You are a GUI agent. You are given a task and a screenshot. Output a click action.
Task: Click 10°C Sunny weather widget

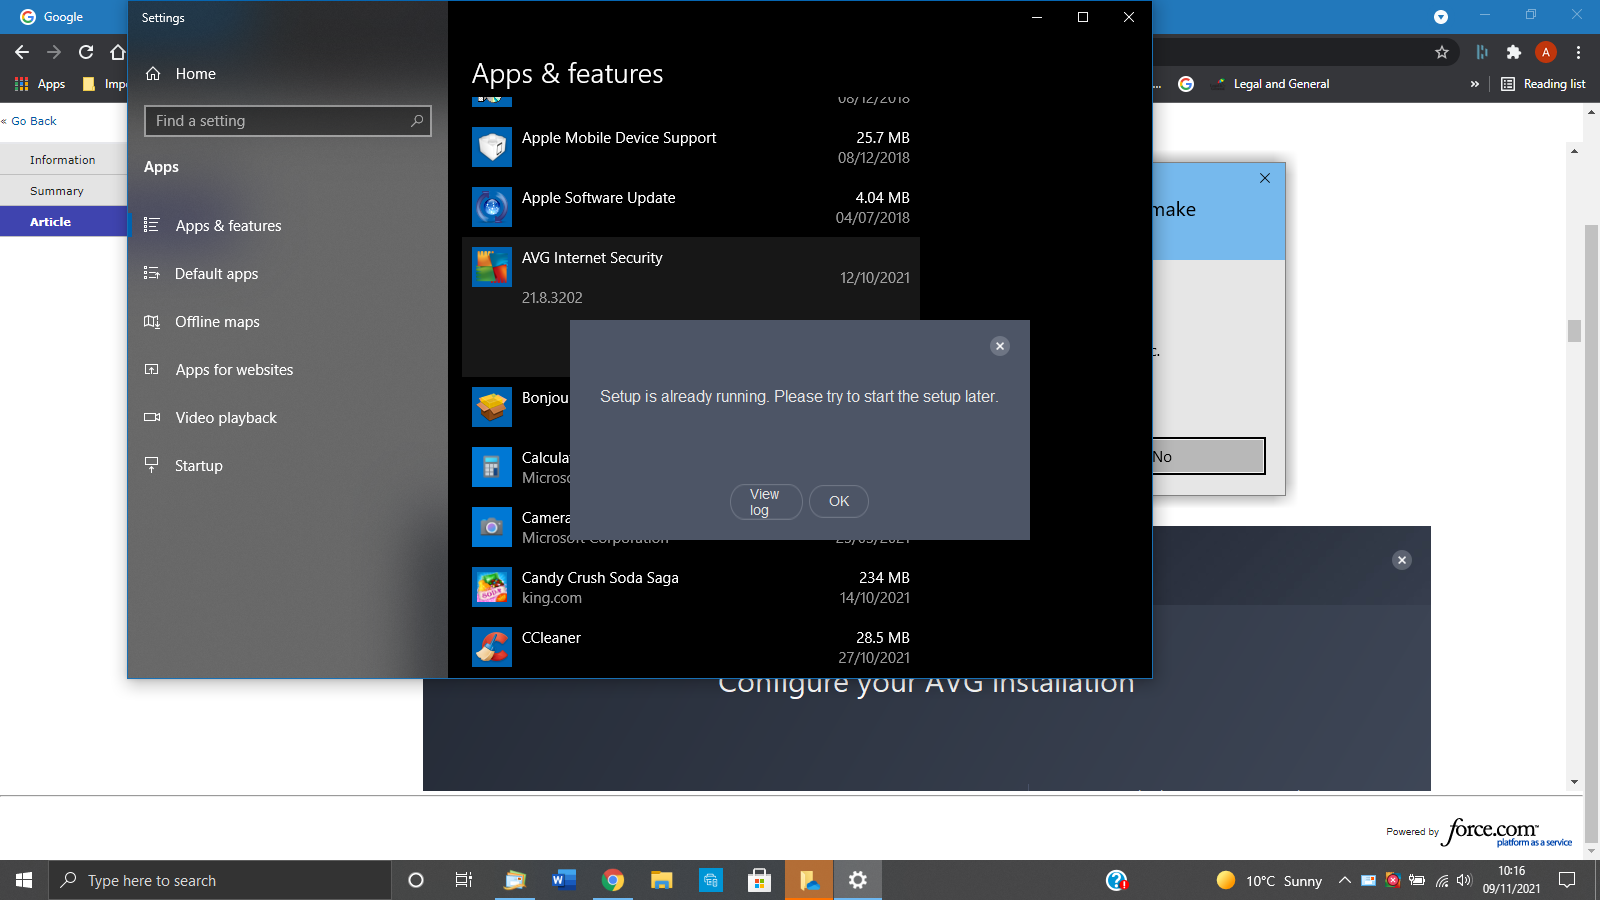tap(1269, 880)
